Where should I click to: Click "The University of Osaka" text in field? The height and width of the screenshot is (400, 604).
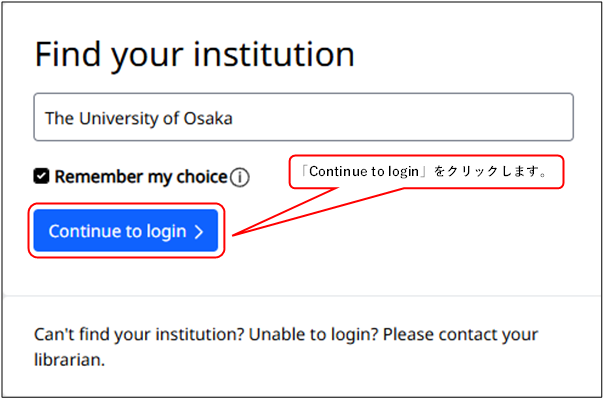pyautogui.click(x=139, y=118)
